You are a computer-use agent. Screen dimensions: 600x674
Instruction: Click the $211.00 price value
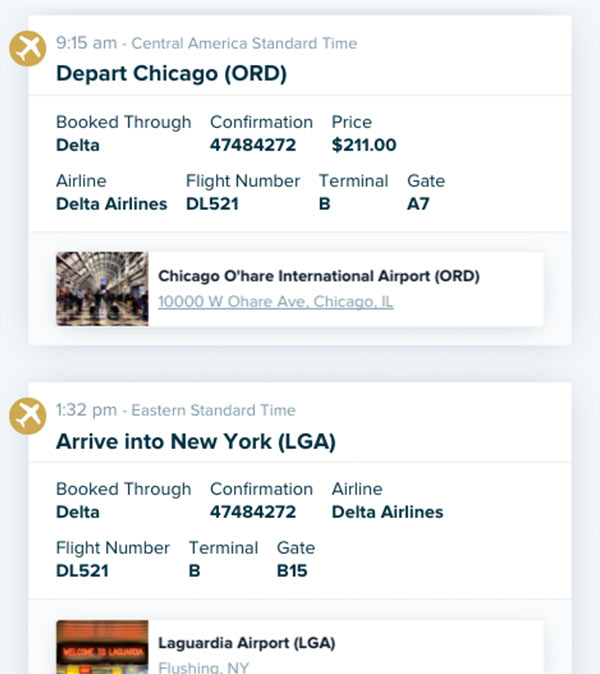pyautogui.click(x=364, y=145)
